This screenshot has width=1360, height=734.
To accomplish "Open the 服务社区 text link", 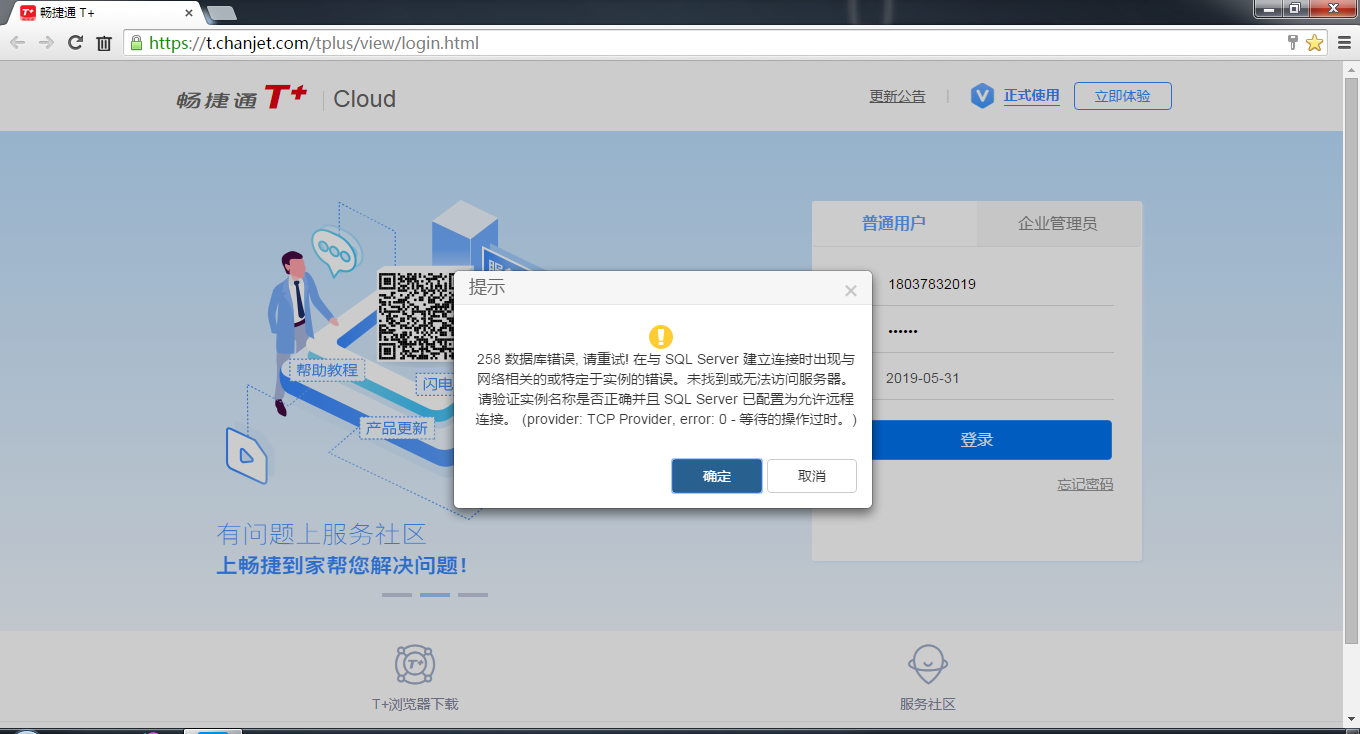I will [928, 704].
